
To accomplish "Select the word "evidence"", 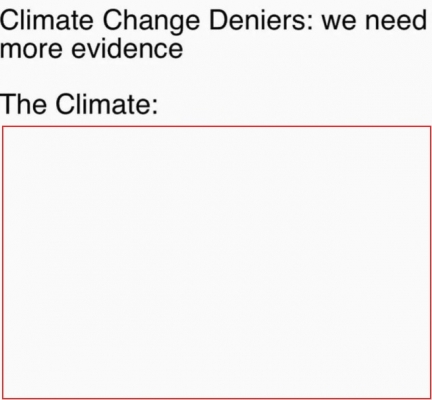I will pos(127,49).
